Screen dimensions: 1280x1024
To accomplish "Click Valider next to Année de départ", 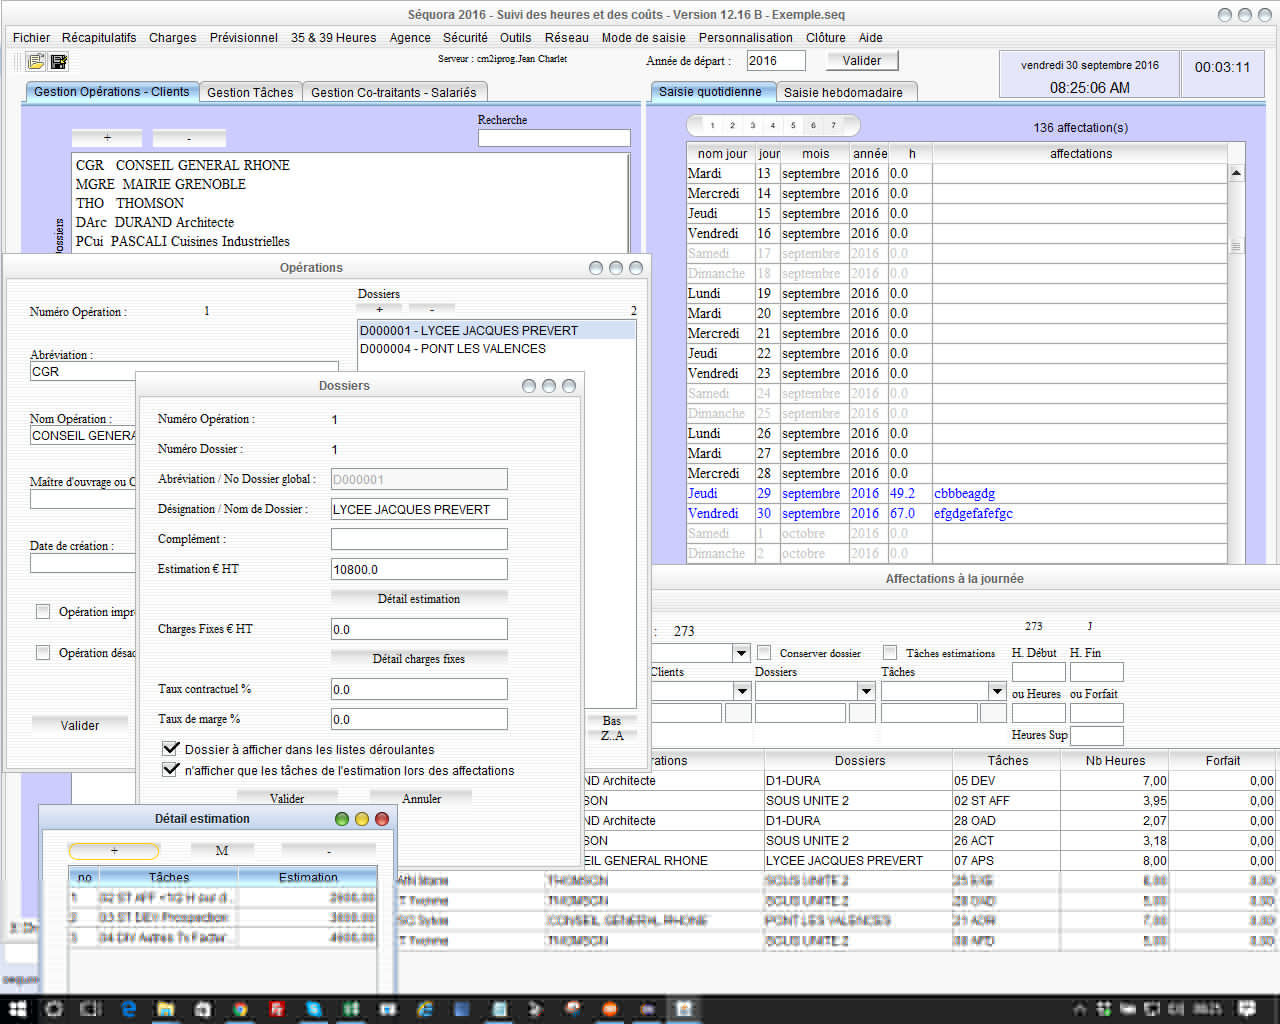I will [862, 61].
